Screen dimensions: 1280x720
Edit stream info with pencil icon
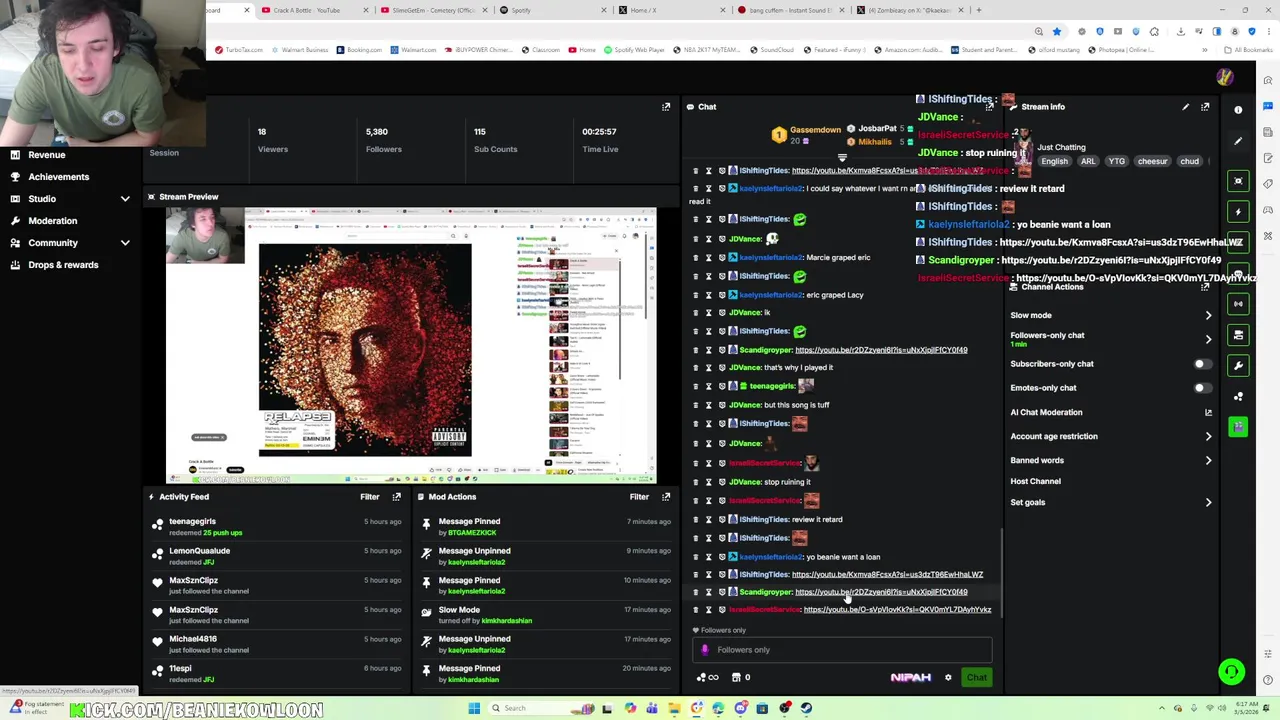(1185, 107)
